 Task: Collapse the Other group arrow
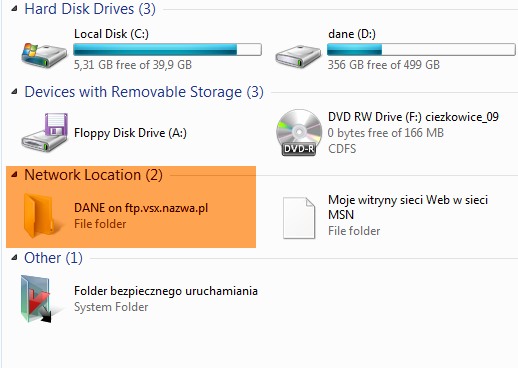click(14, 257)
